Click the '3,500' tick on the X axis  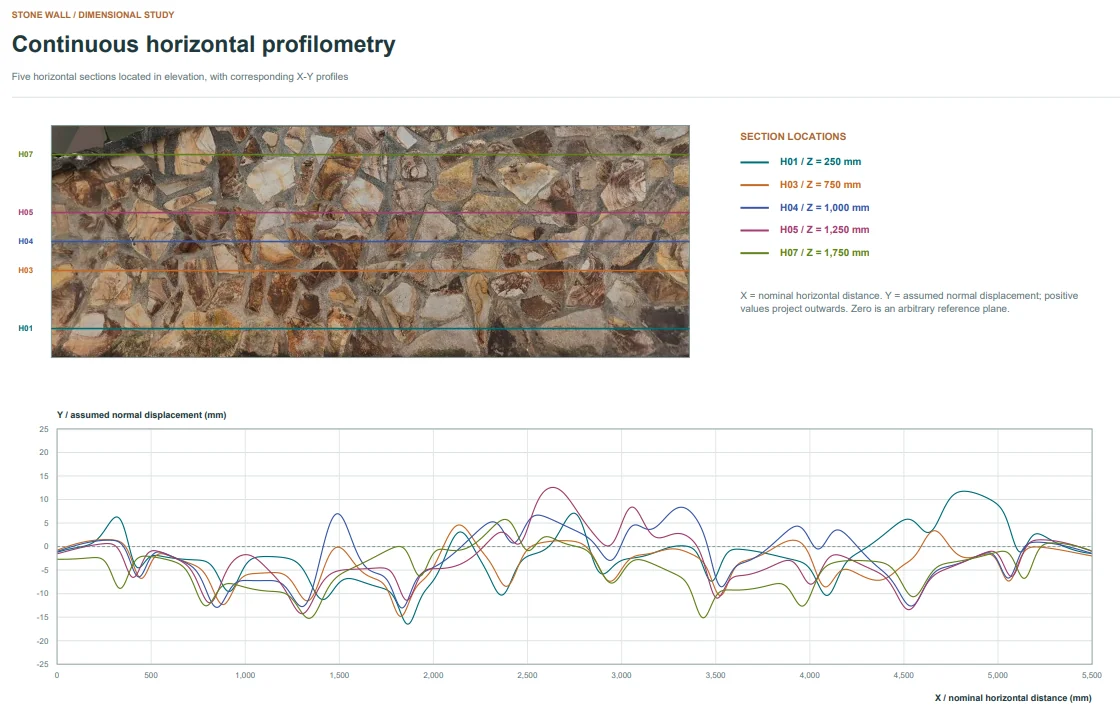point(715,675)
